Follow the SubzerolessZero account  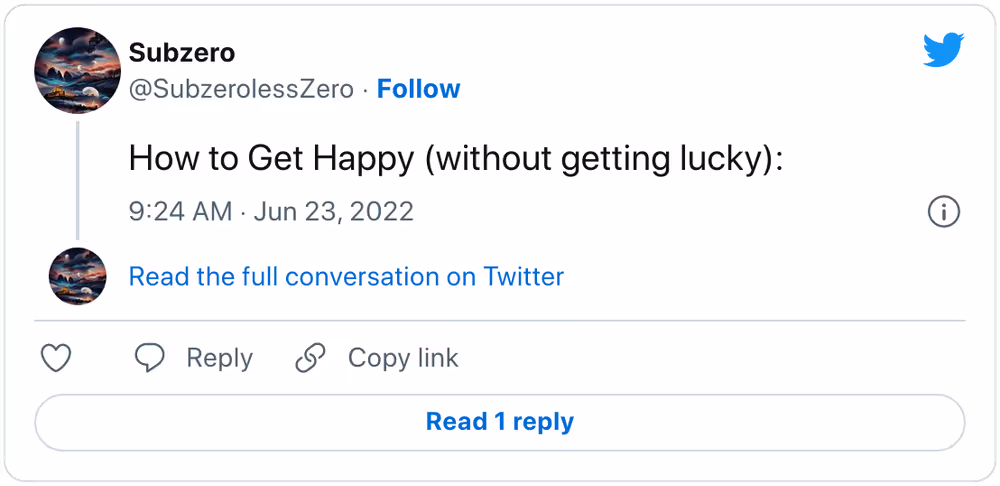pos(418,89)
